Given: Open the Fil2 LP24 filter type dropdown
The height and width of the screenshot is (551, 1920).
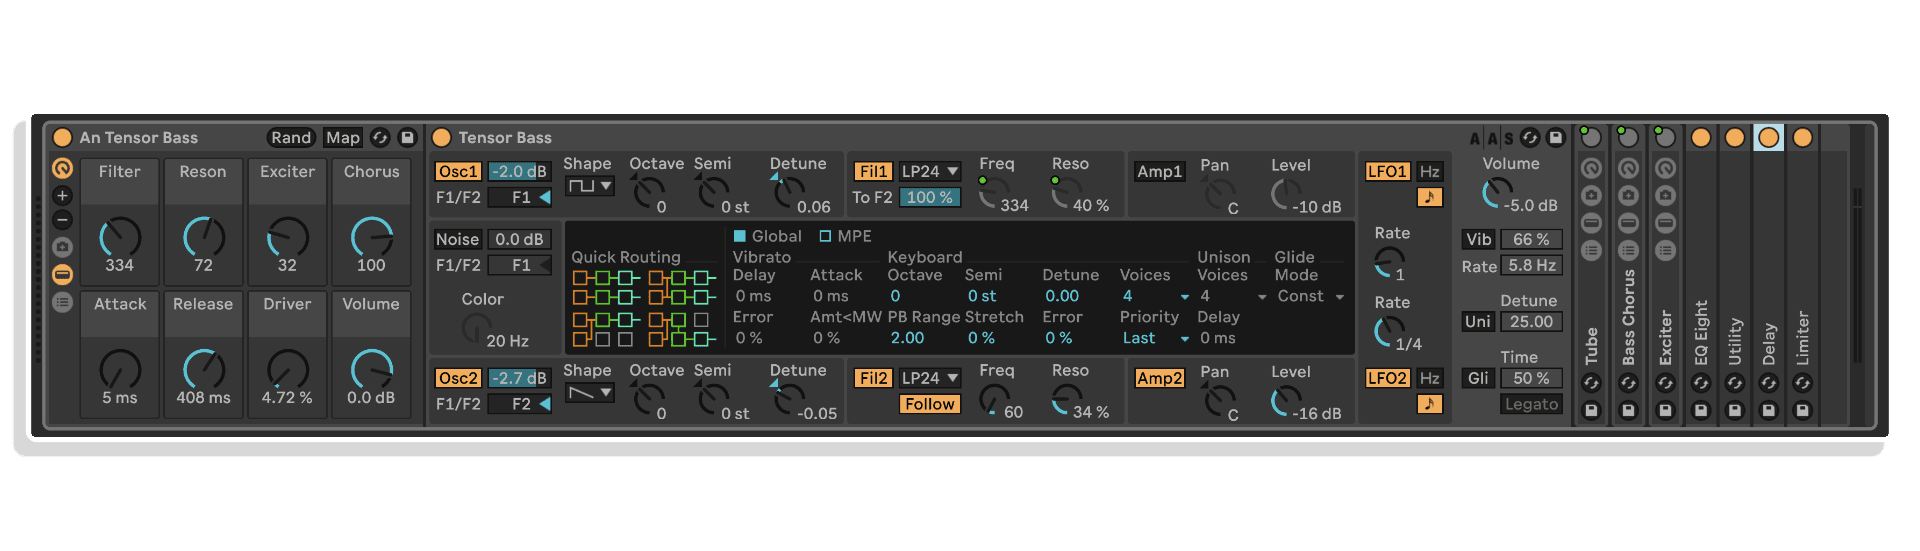Looking at the screenshot, I should [x=929, y=378].
